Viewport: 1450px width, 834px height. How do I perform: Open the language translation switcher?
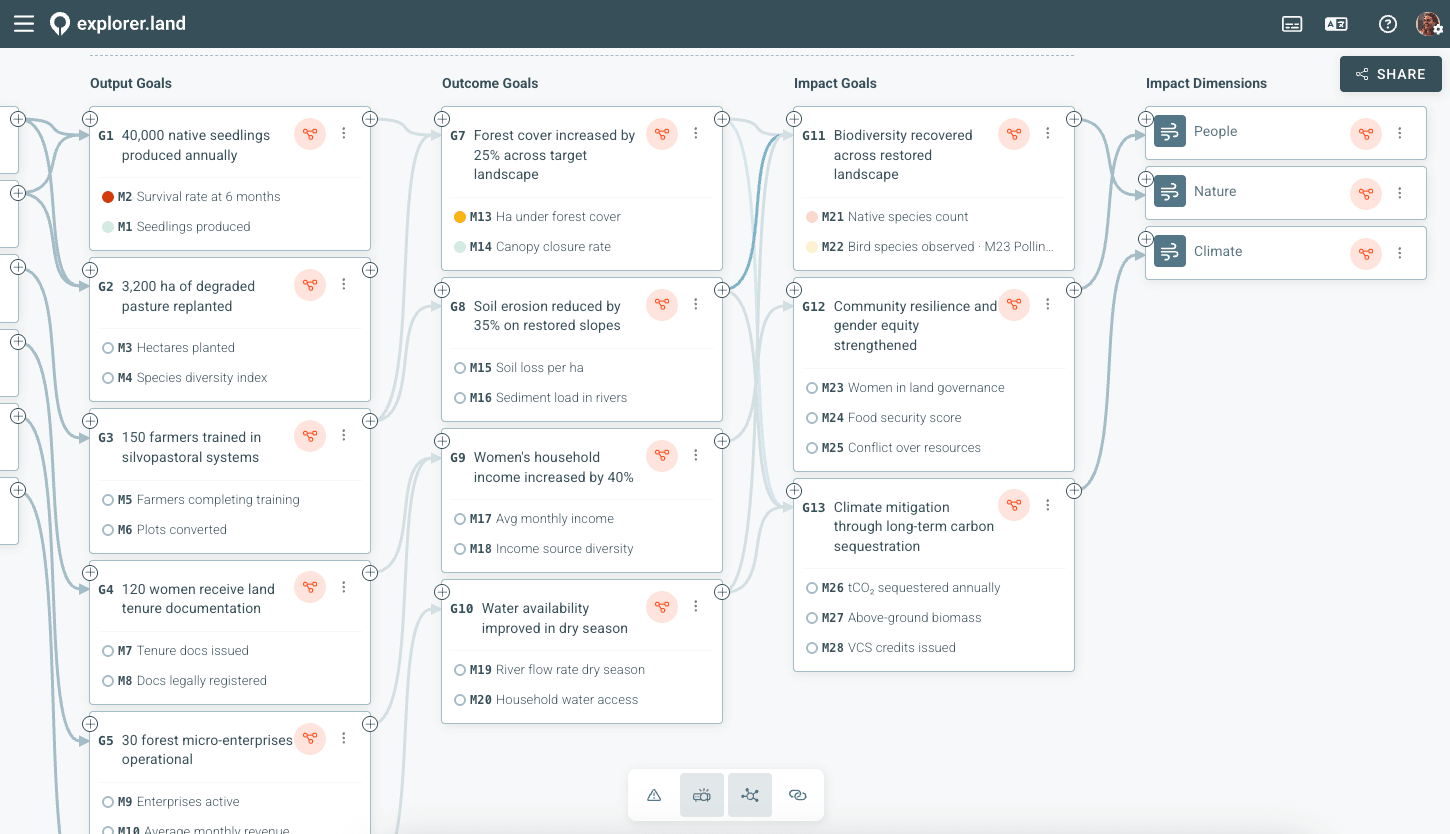(1336, 25)
